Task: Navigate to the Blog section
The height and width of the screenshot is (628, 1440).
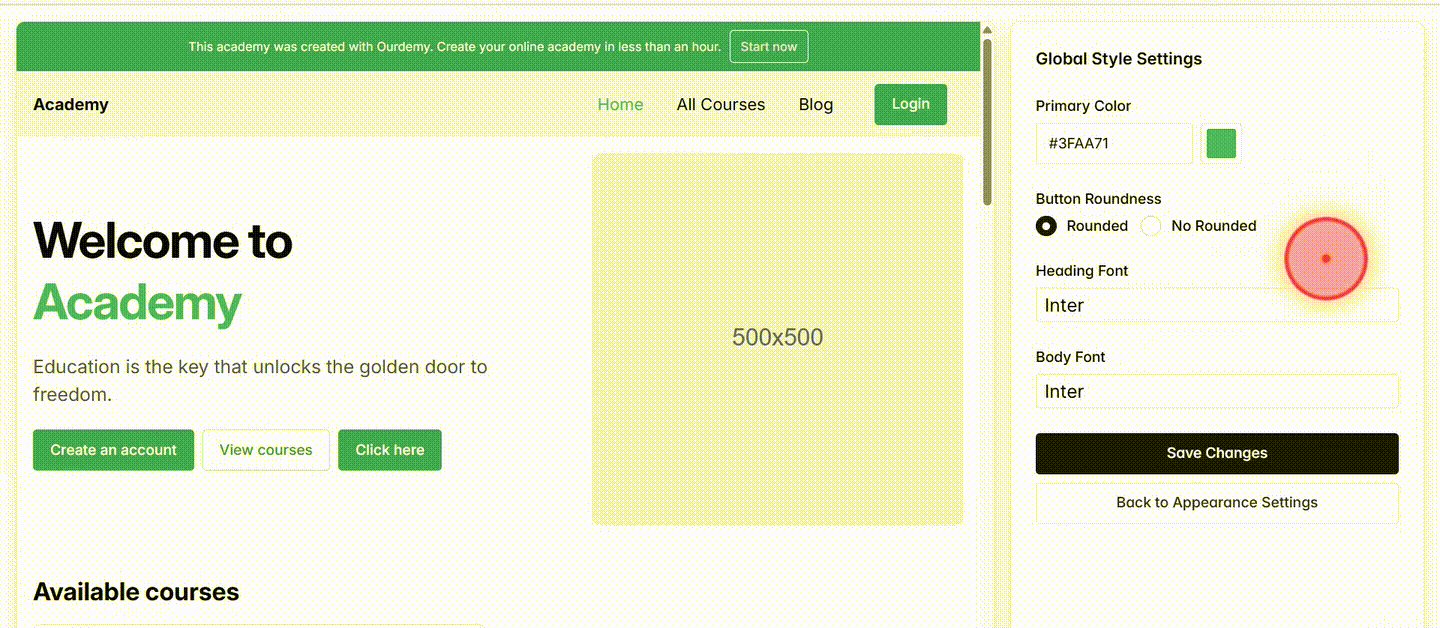Action: (x=815, y=104)
